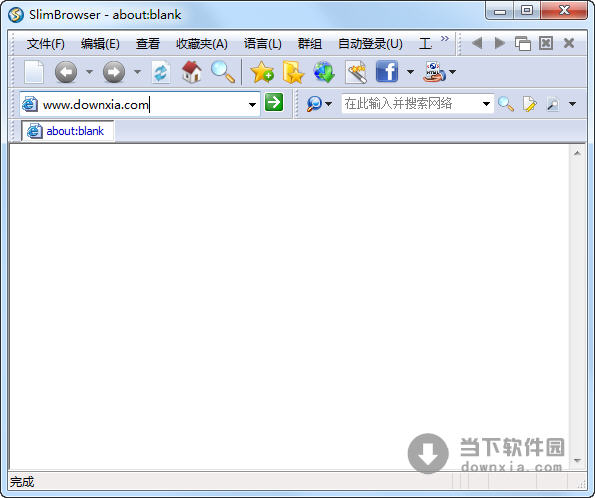Click the SlimBrowser logo in the title bar
Viewport: 595px width, 498px height.
pos(16,15)
